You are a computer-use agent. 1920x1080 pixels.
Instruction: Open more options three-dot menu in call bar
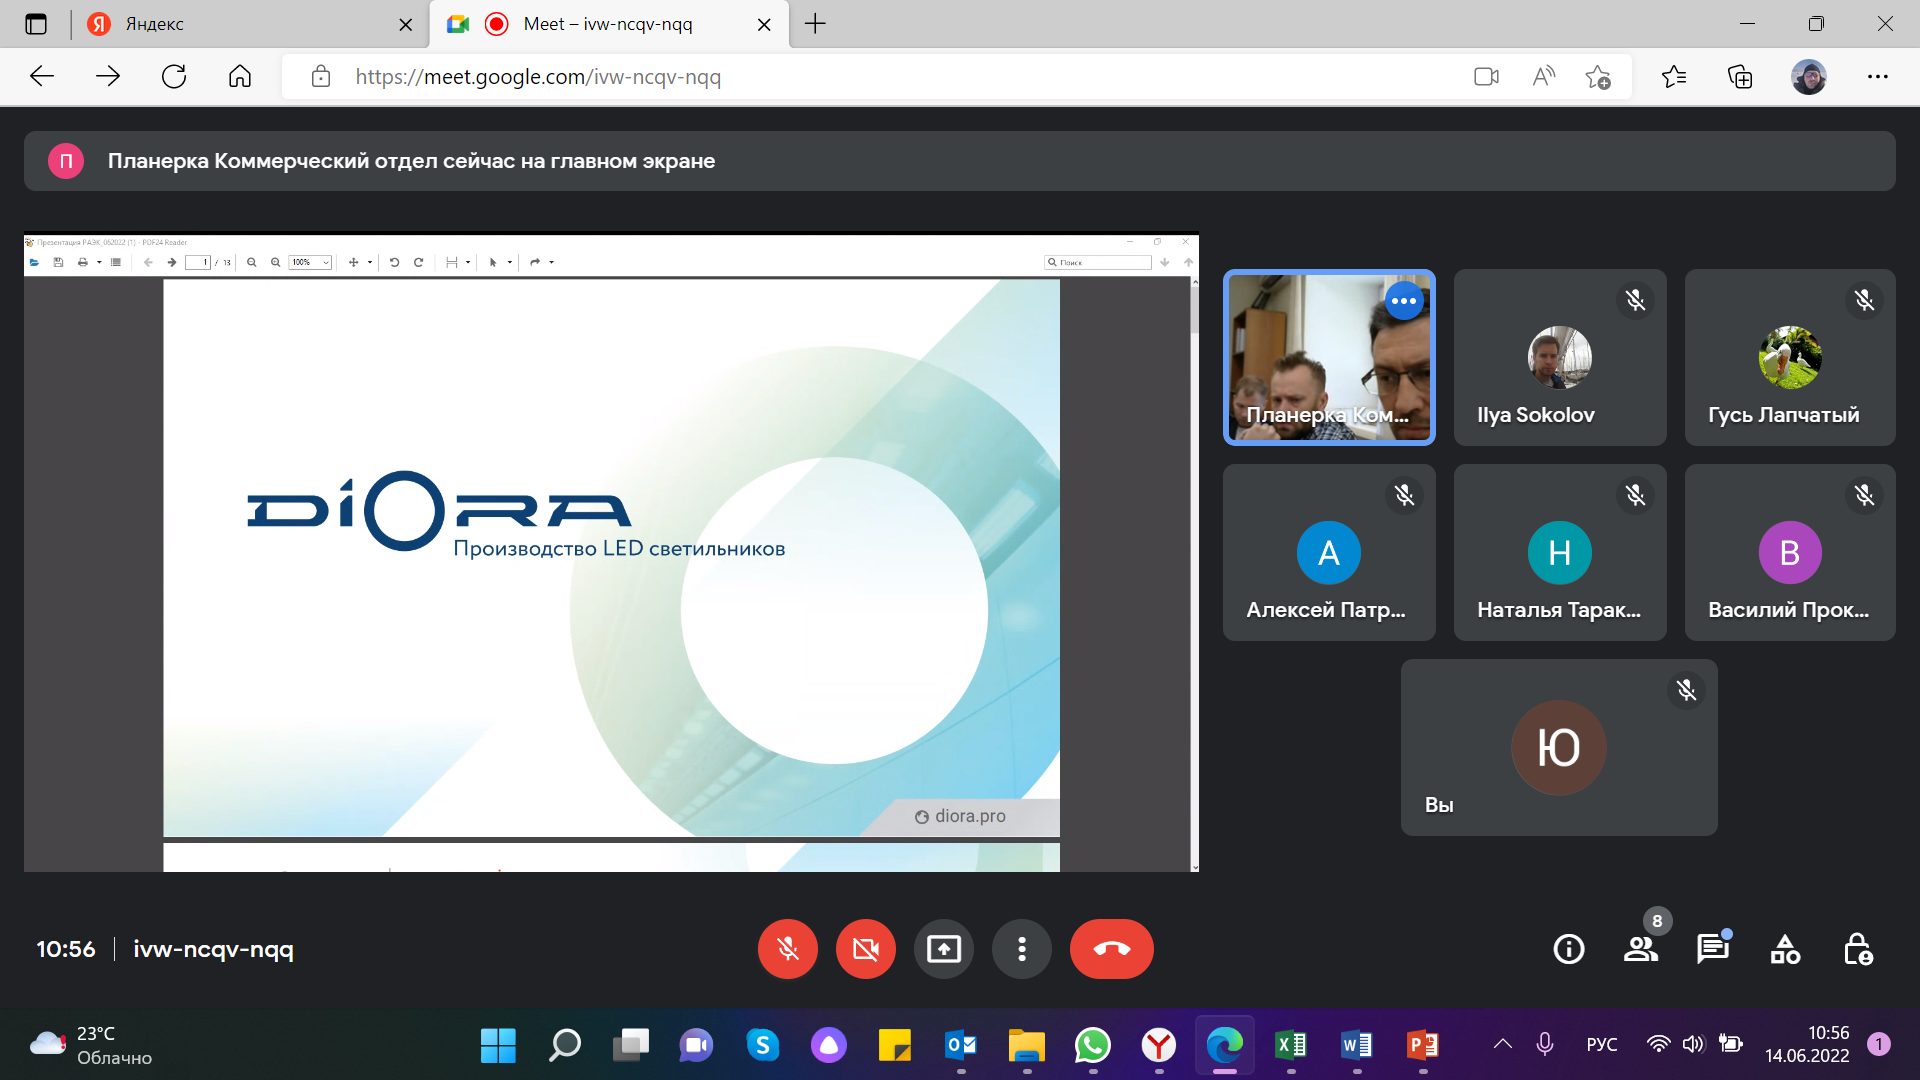coord(1021,948)
